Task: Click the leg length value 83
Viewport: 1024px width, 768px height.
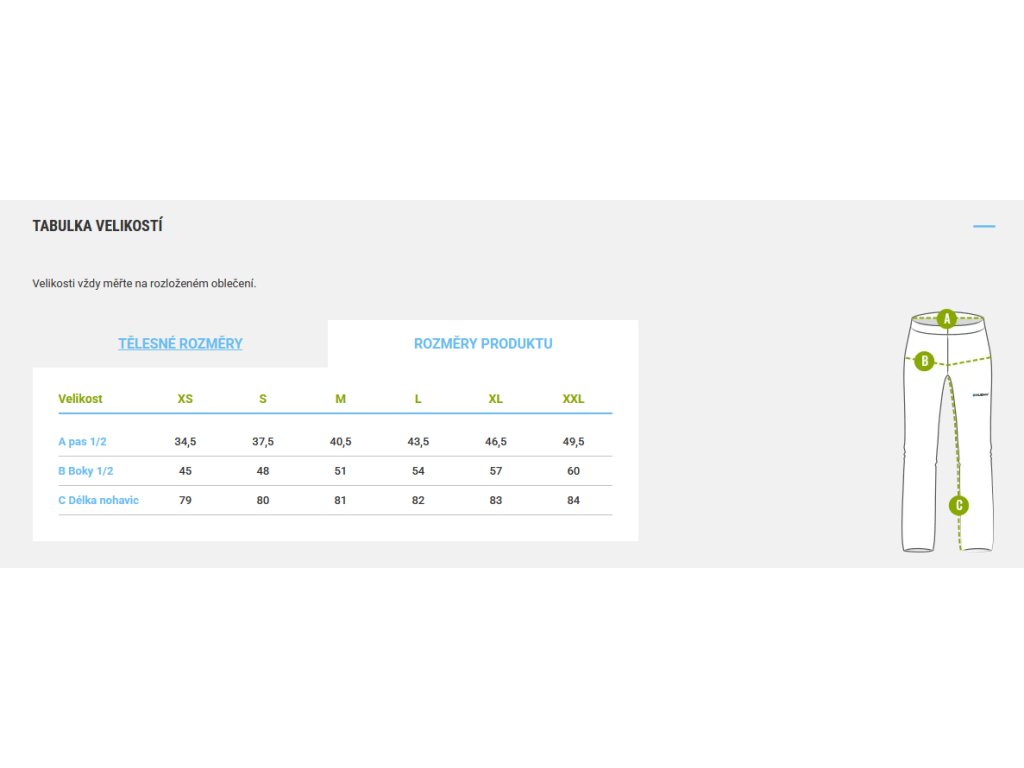Action: 496,500
